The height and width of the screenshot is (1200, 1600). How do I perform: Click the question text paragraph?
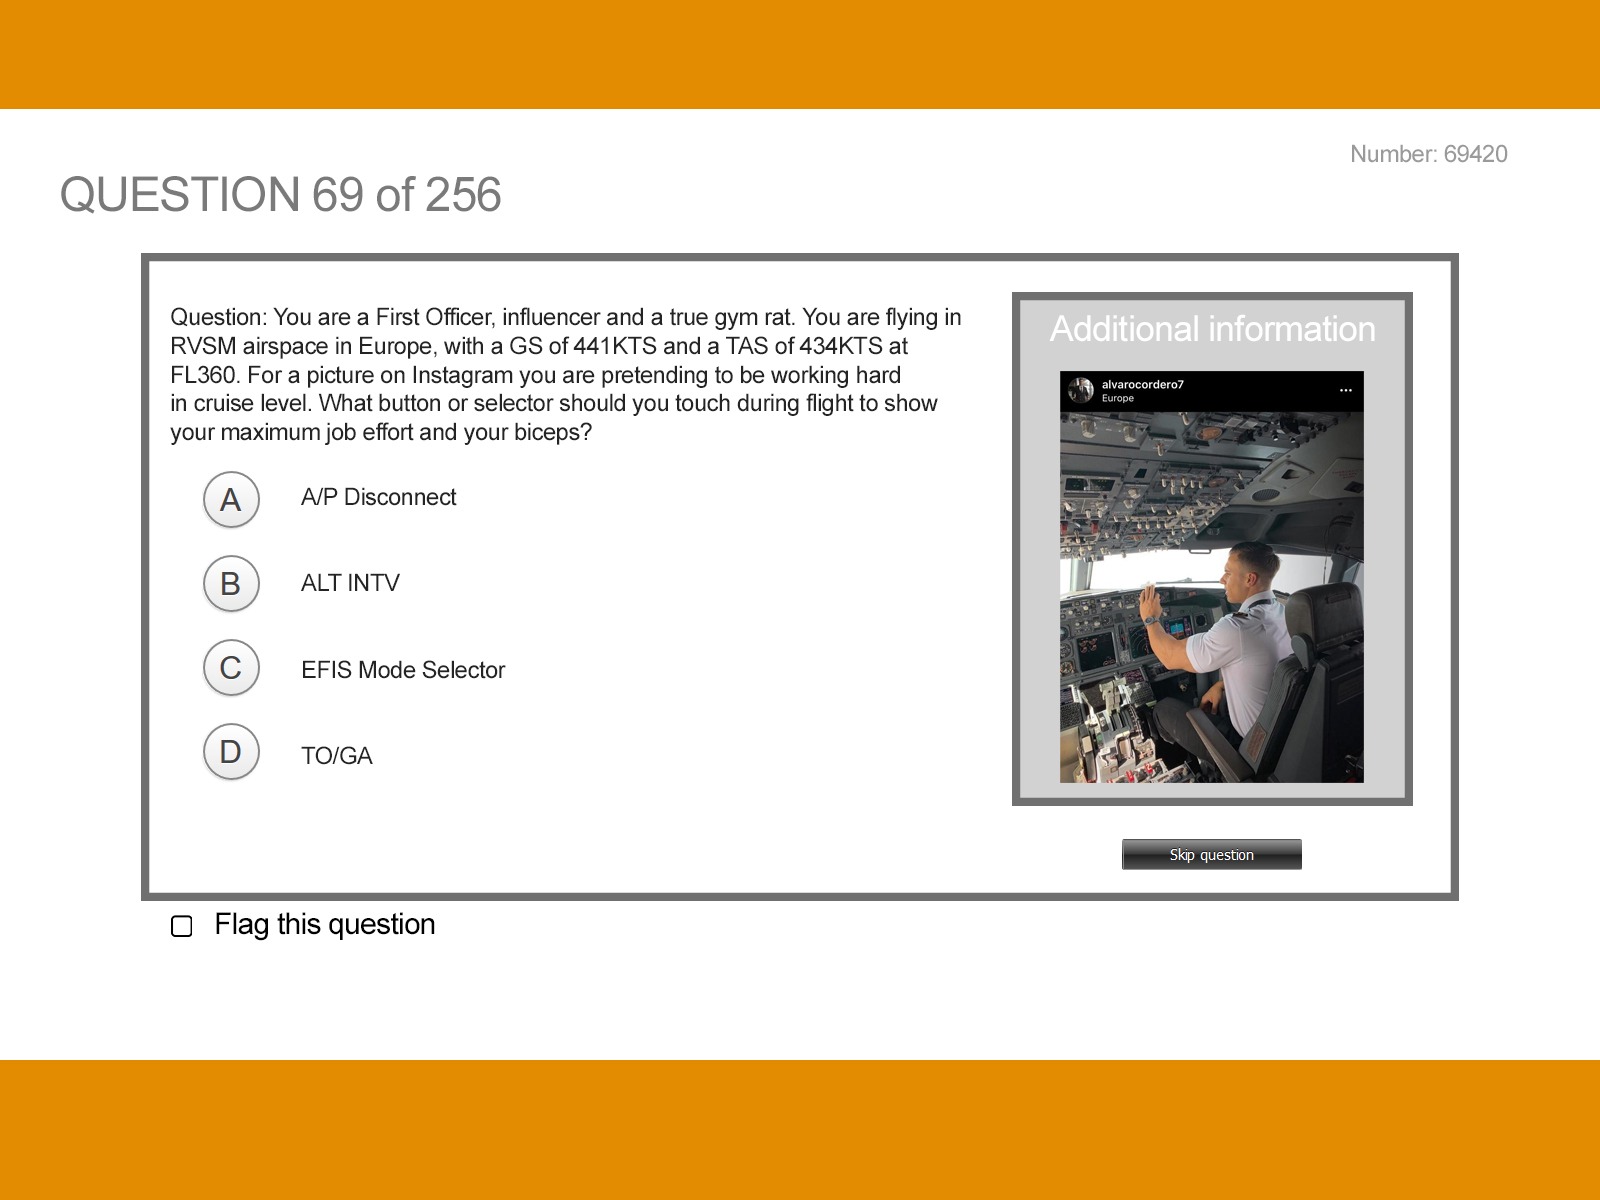click(565, 374)
